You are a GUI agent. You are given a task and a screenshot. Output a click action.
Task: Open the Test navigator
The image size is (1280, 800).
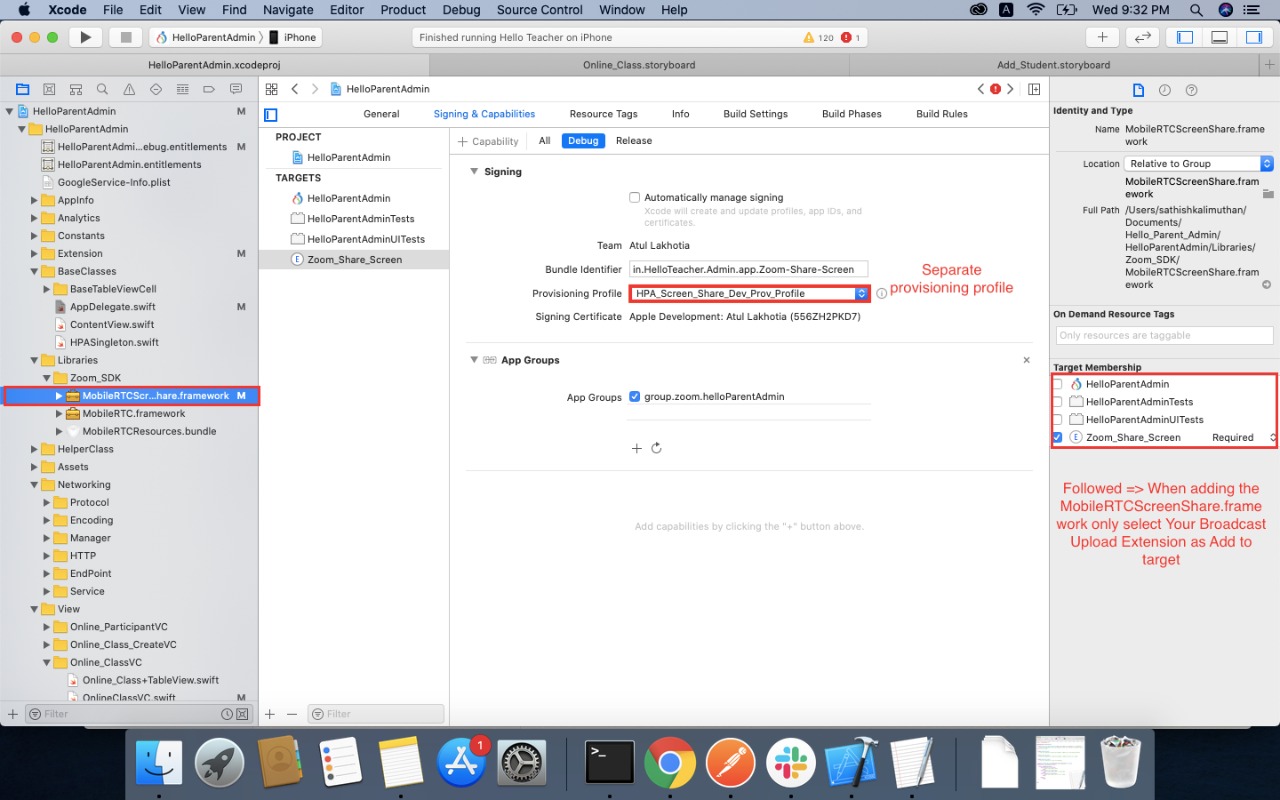(155, 89)
